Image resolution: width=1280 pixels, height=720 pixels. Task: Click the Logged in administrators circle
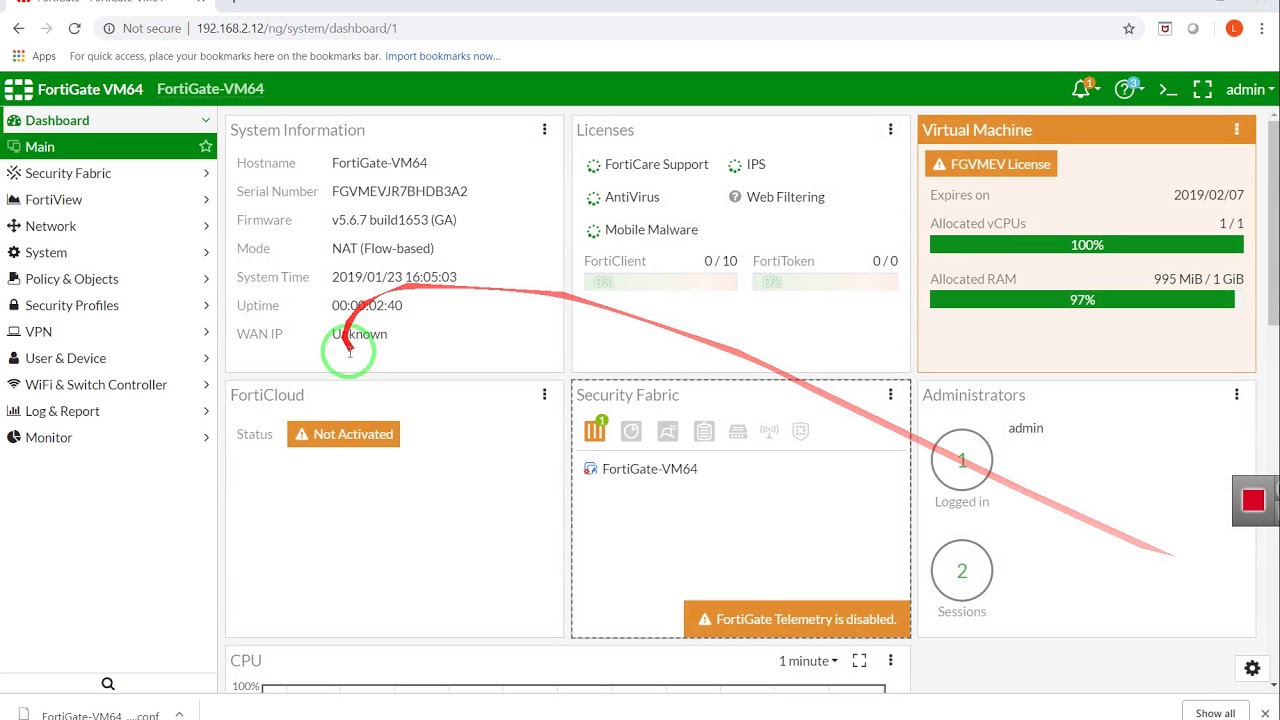coord(962,460)
